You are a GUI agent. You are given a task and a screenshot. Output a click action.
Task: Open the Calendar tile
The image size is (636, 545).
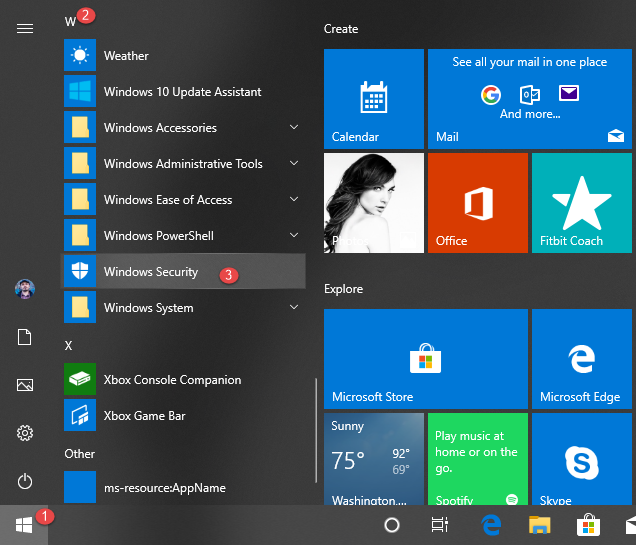374,99
